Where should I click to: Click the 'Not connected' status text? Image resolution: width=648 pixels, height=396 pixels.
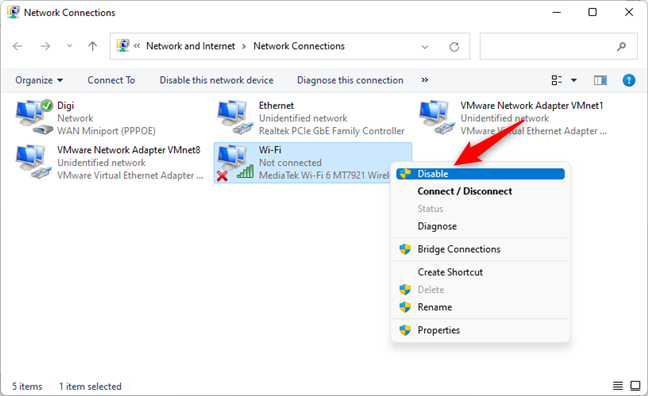pyautogui.click(x=290, y=162)
